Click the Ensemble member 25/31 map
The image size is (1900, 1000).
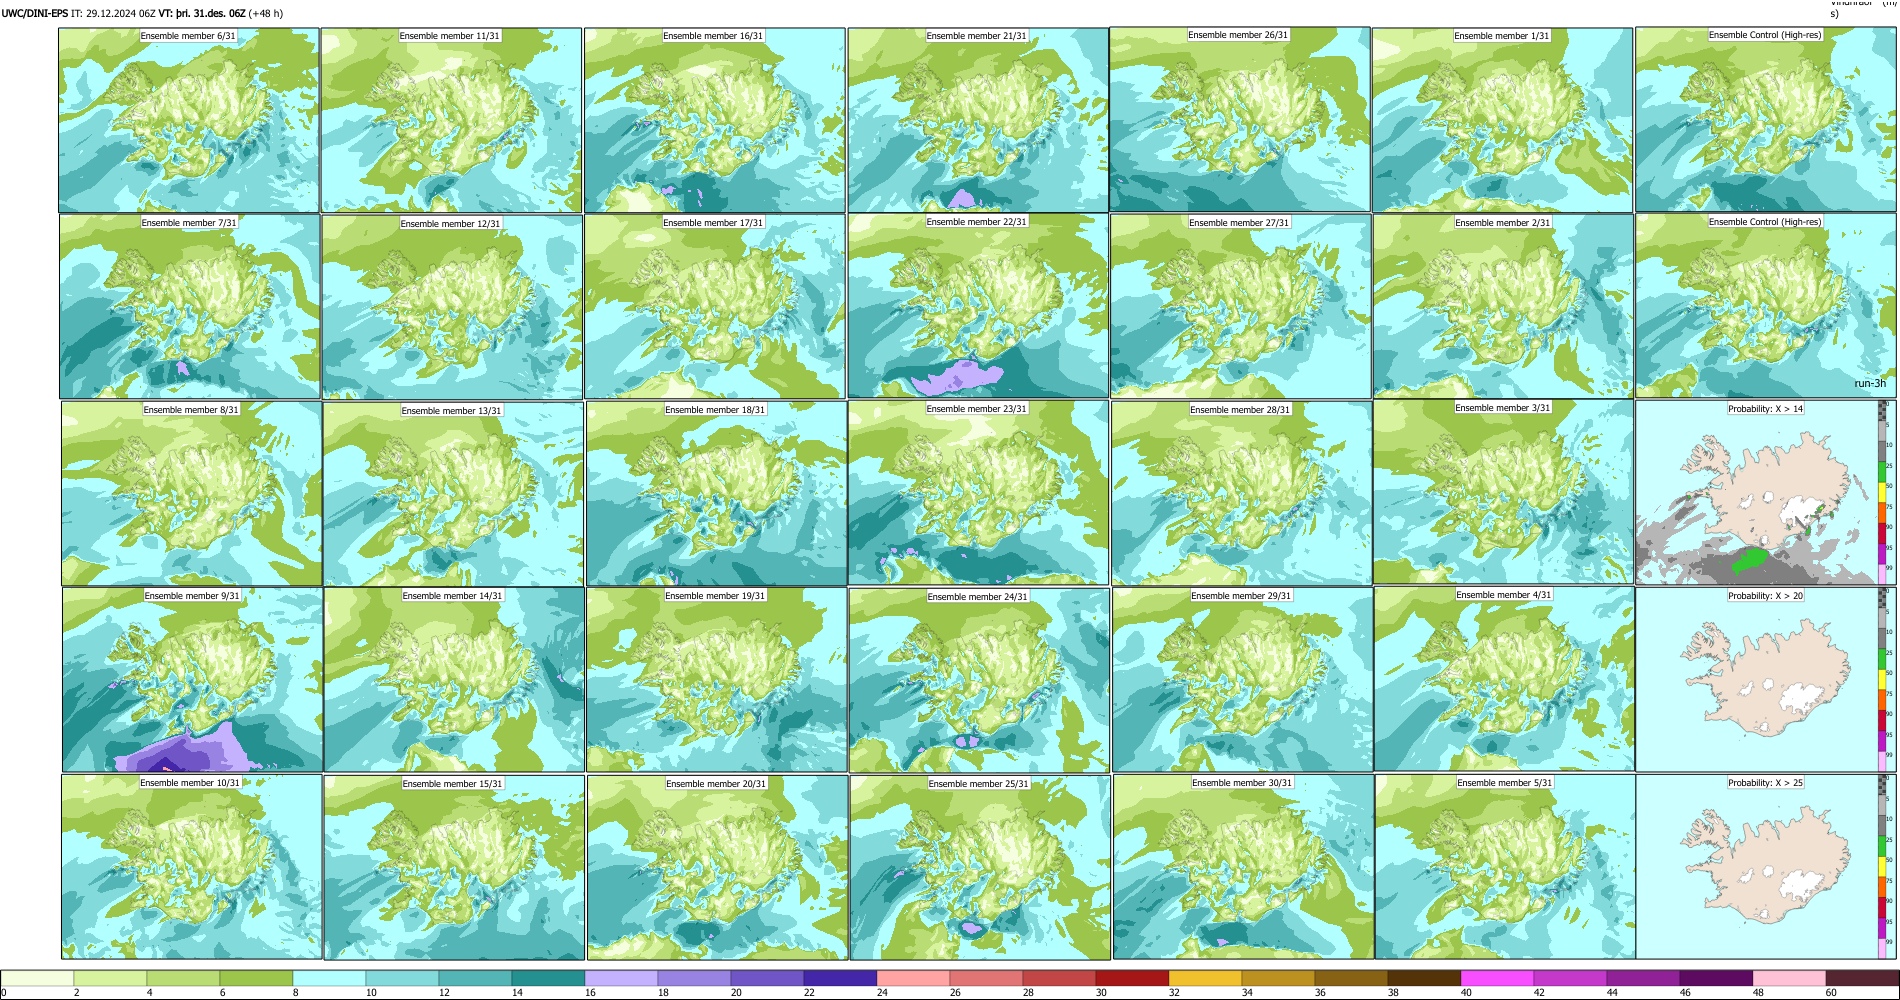(x=980, y=867)
